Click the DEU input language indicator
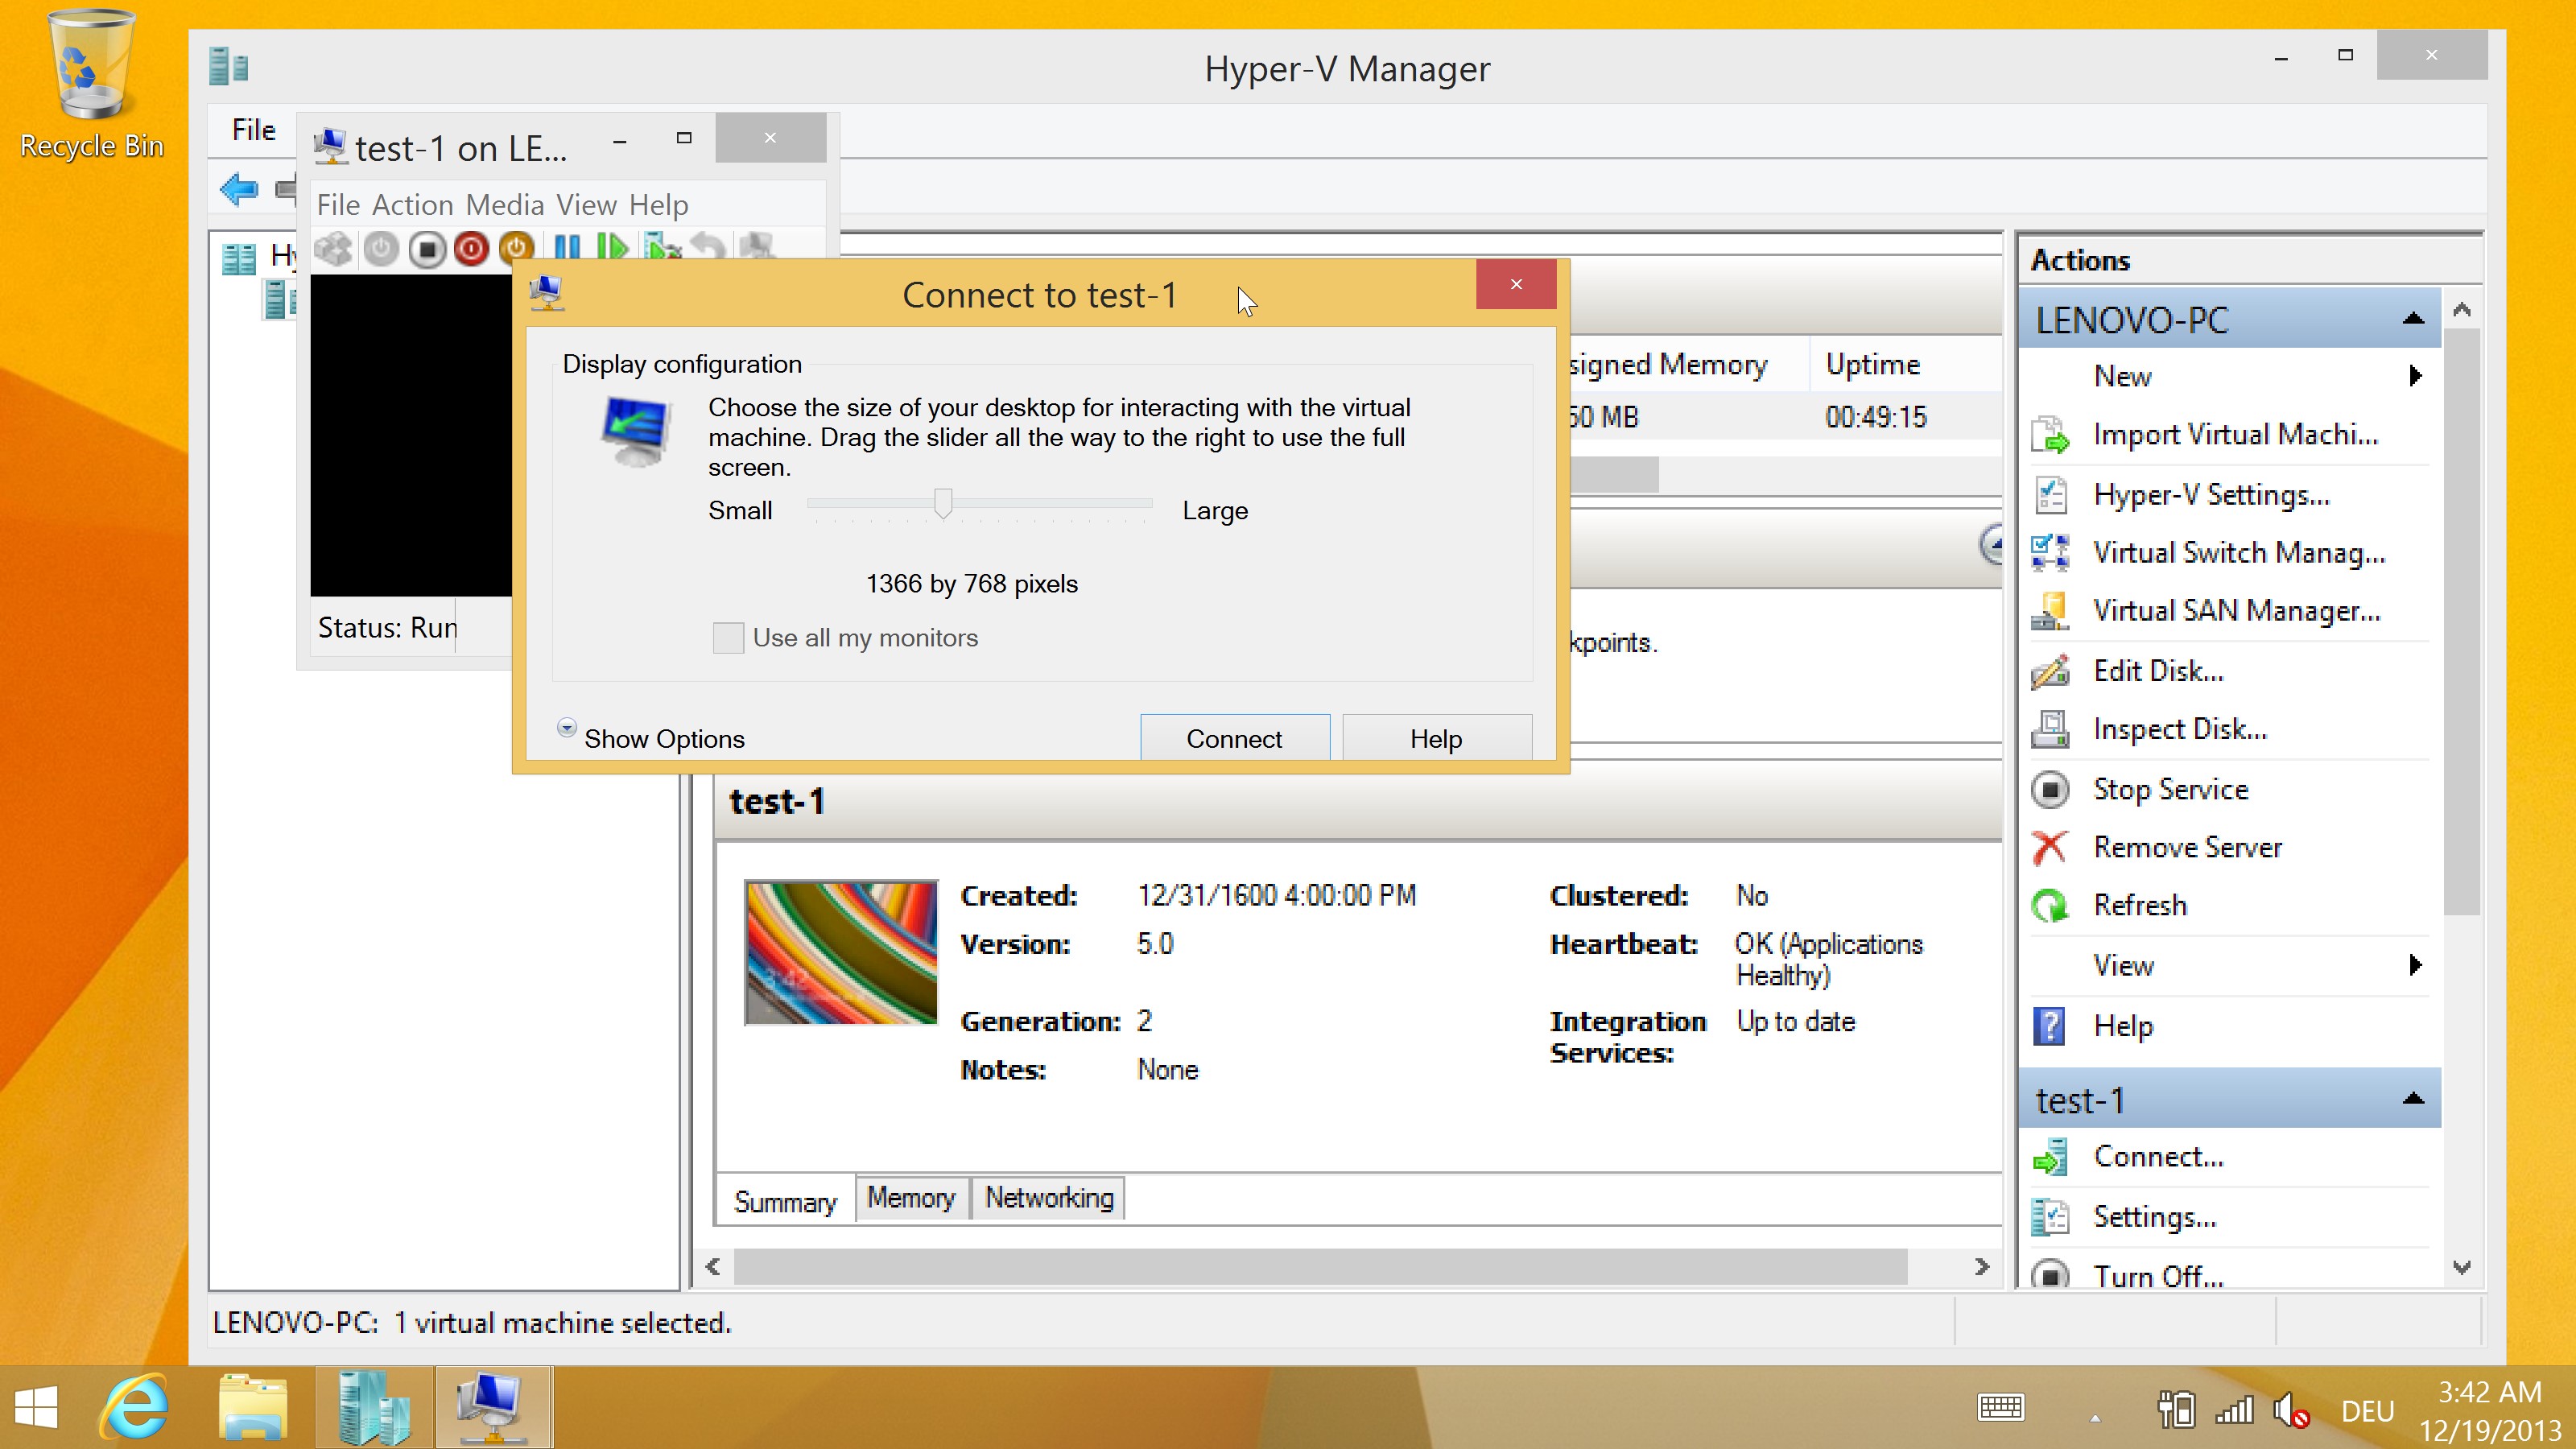 (2367, 1411)
